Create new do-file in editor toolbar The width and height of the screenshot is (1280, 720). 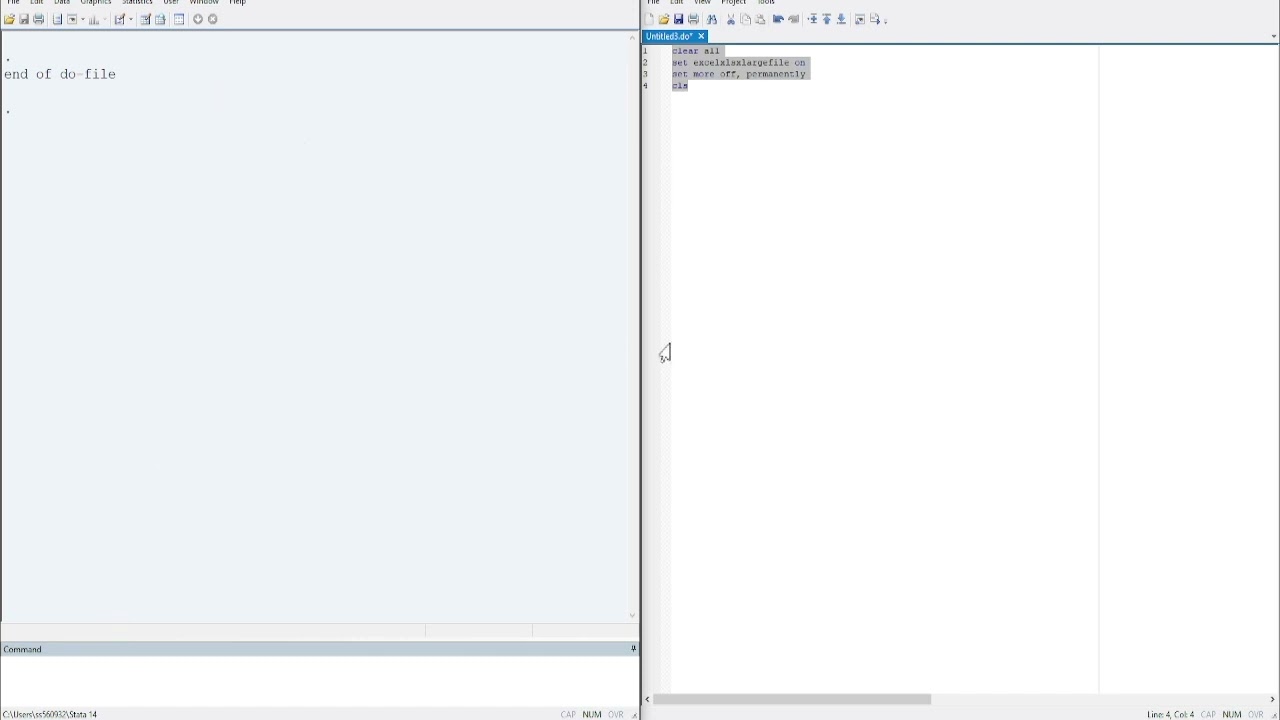[x=649, y=19]
